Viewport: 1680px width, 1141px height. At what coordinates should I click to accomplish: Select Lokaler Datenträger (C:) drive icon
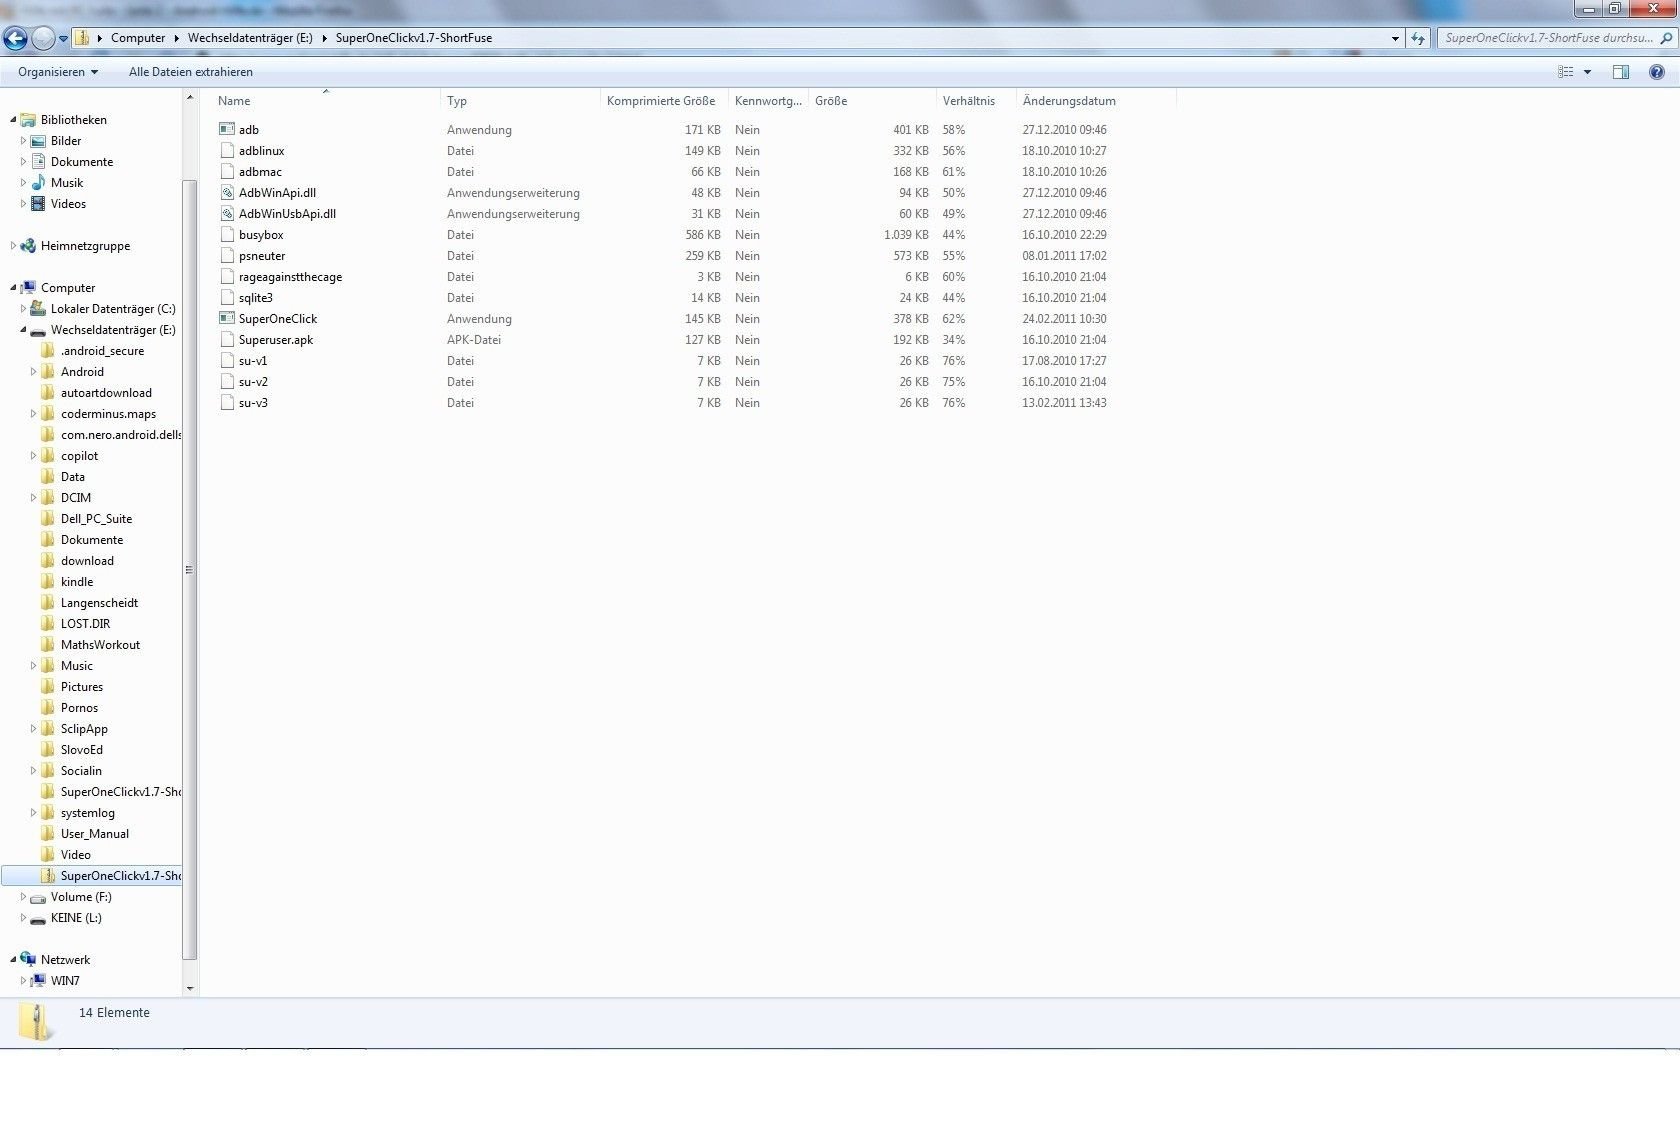click(38, 309)
